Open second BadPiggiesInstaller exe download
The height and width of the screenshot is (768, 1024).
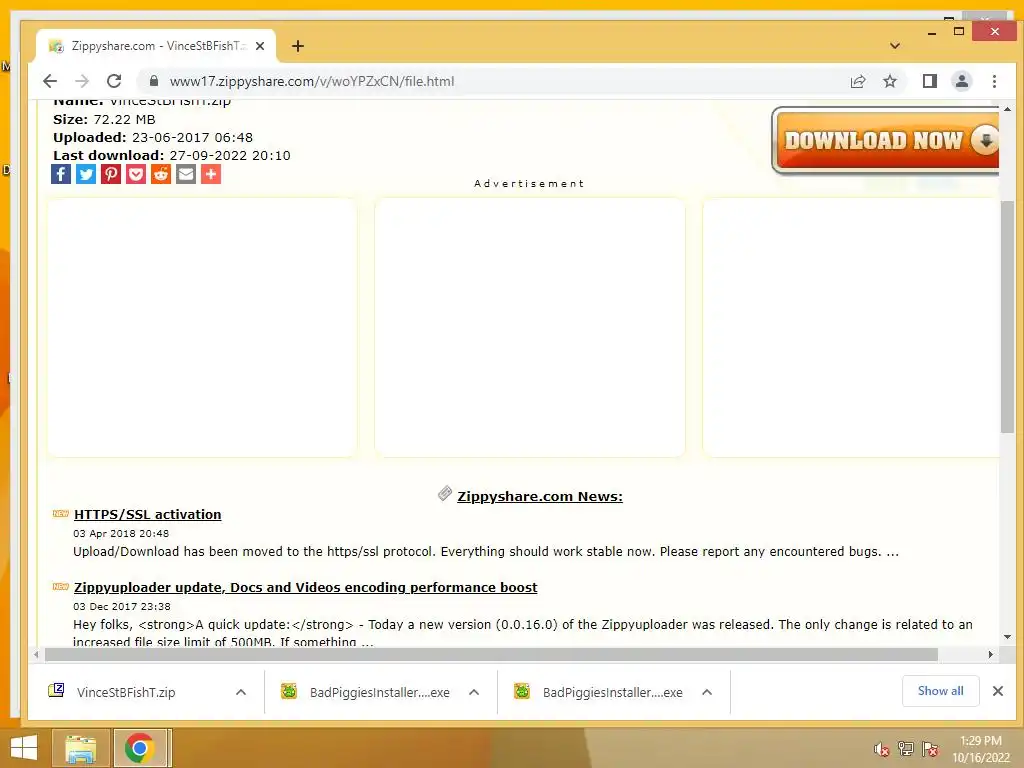point(613,692)
